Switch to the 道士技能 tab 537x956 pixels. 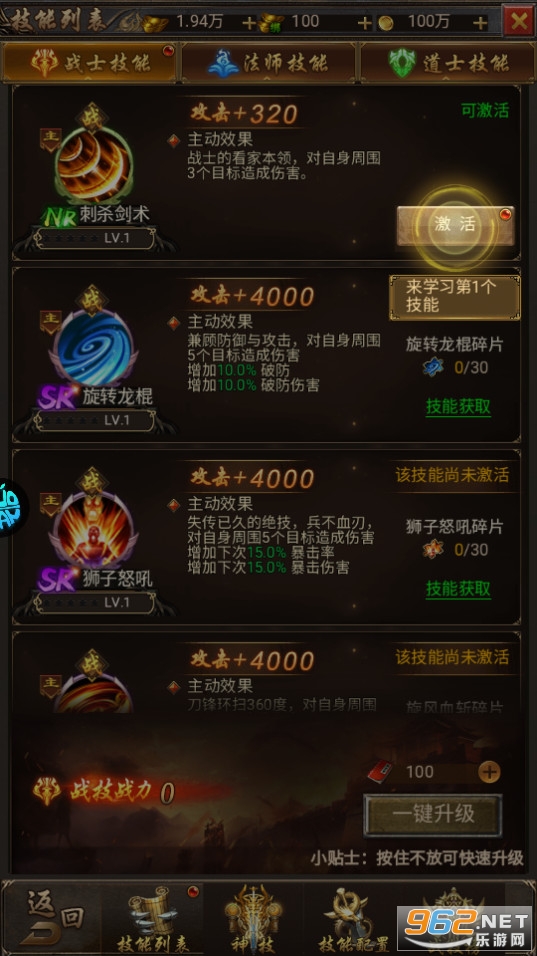[x=447, y=63]
